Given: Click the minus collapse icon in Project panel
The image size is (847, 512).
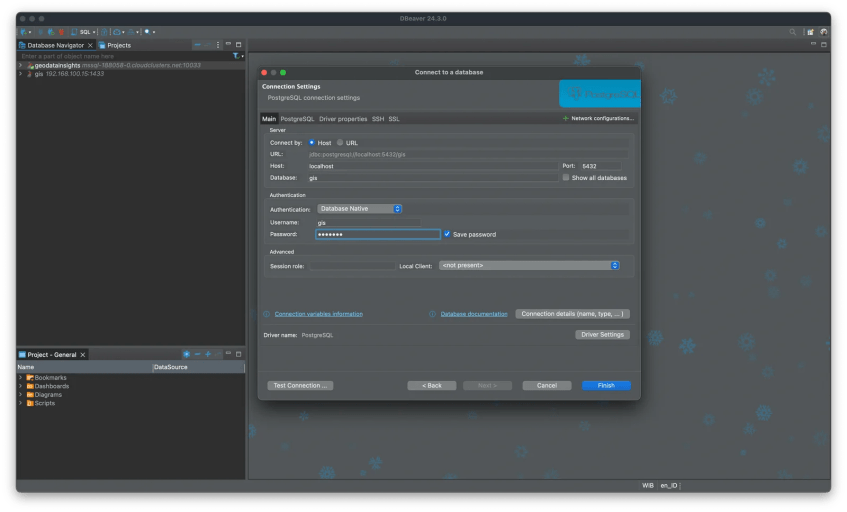Looking at the screenshot, I should 197,354.
